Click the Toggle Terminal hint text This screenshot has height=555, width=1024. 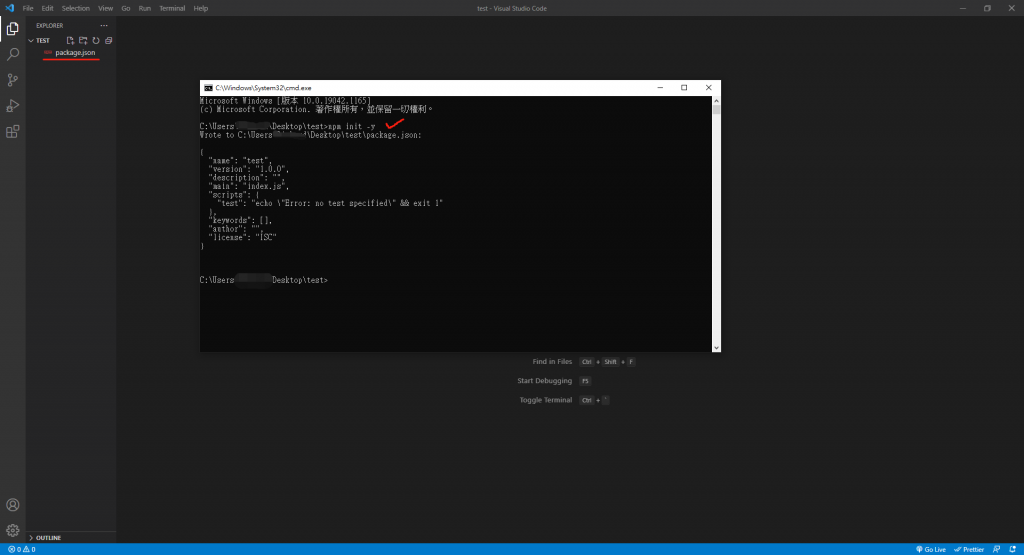click(545, 400)
